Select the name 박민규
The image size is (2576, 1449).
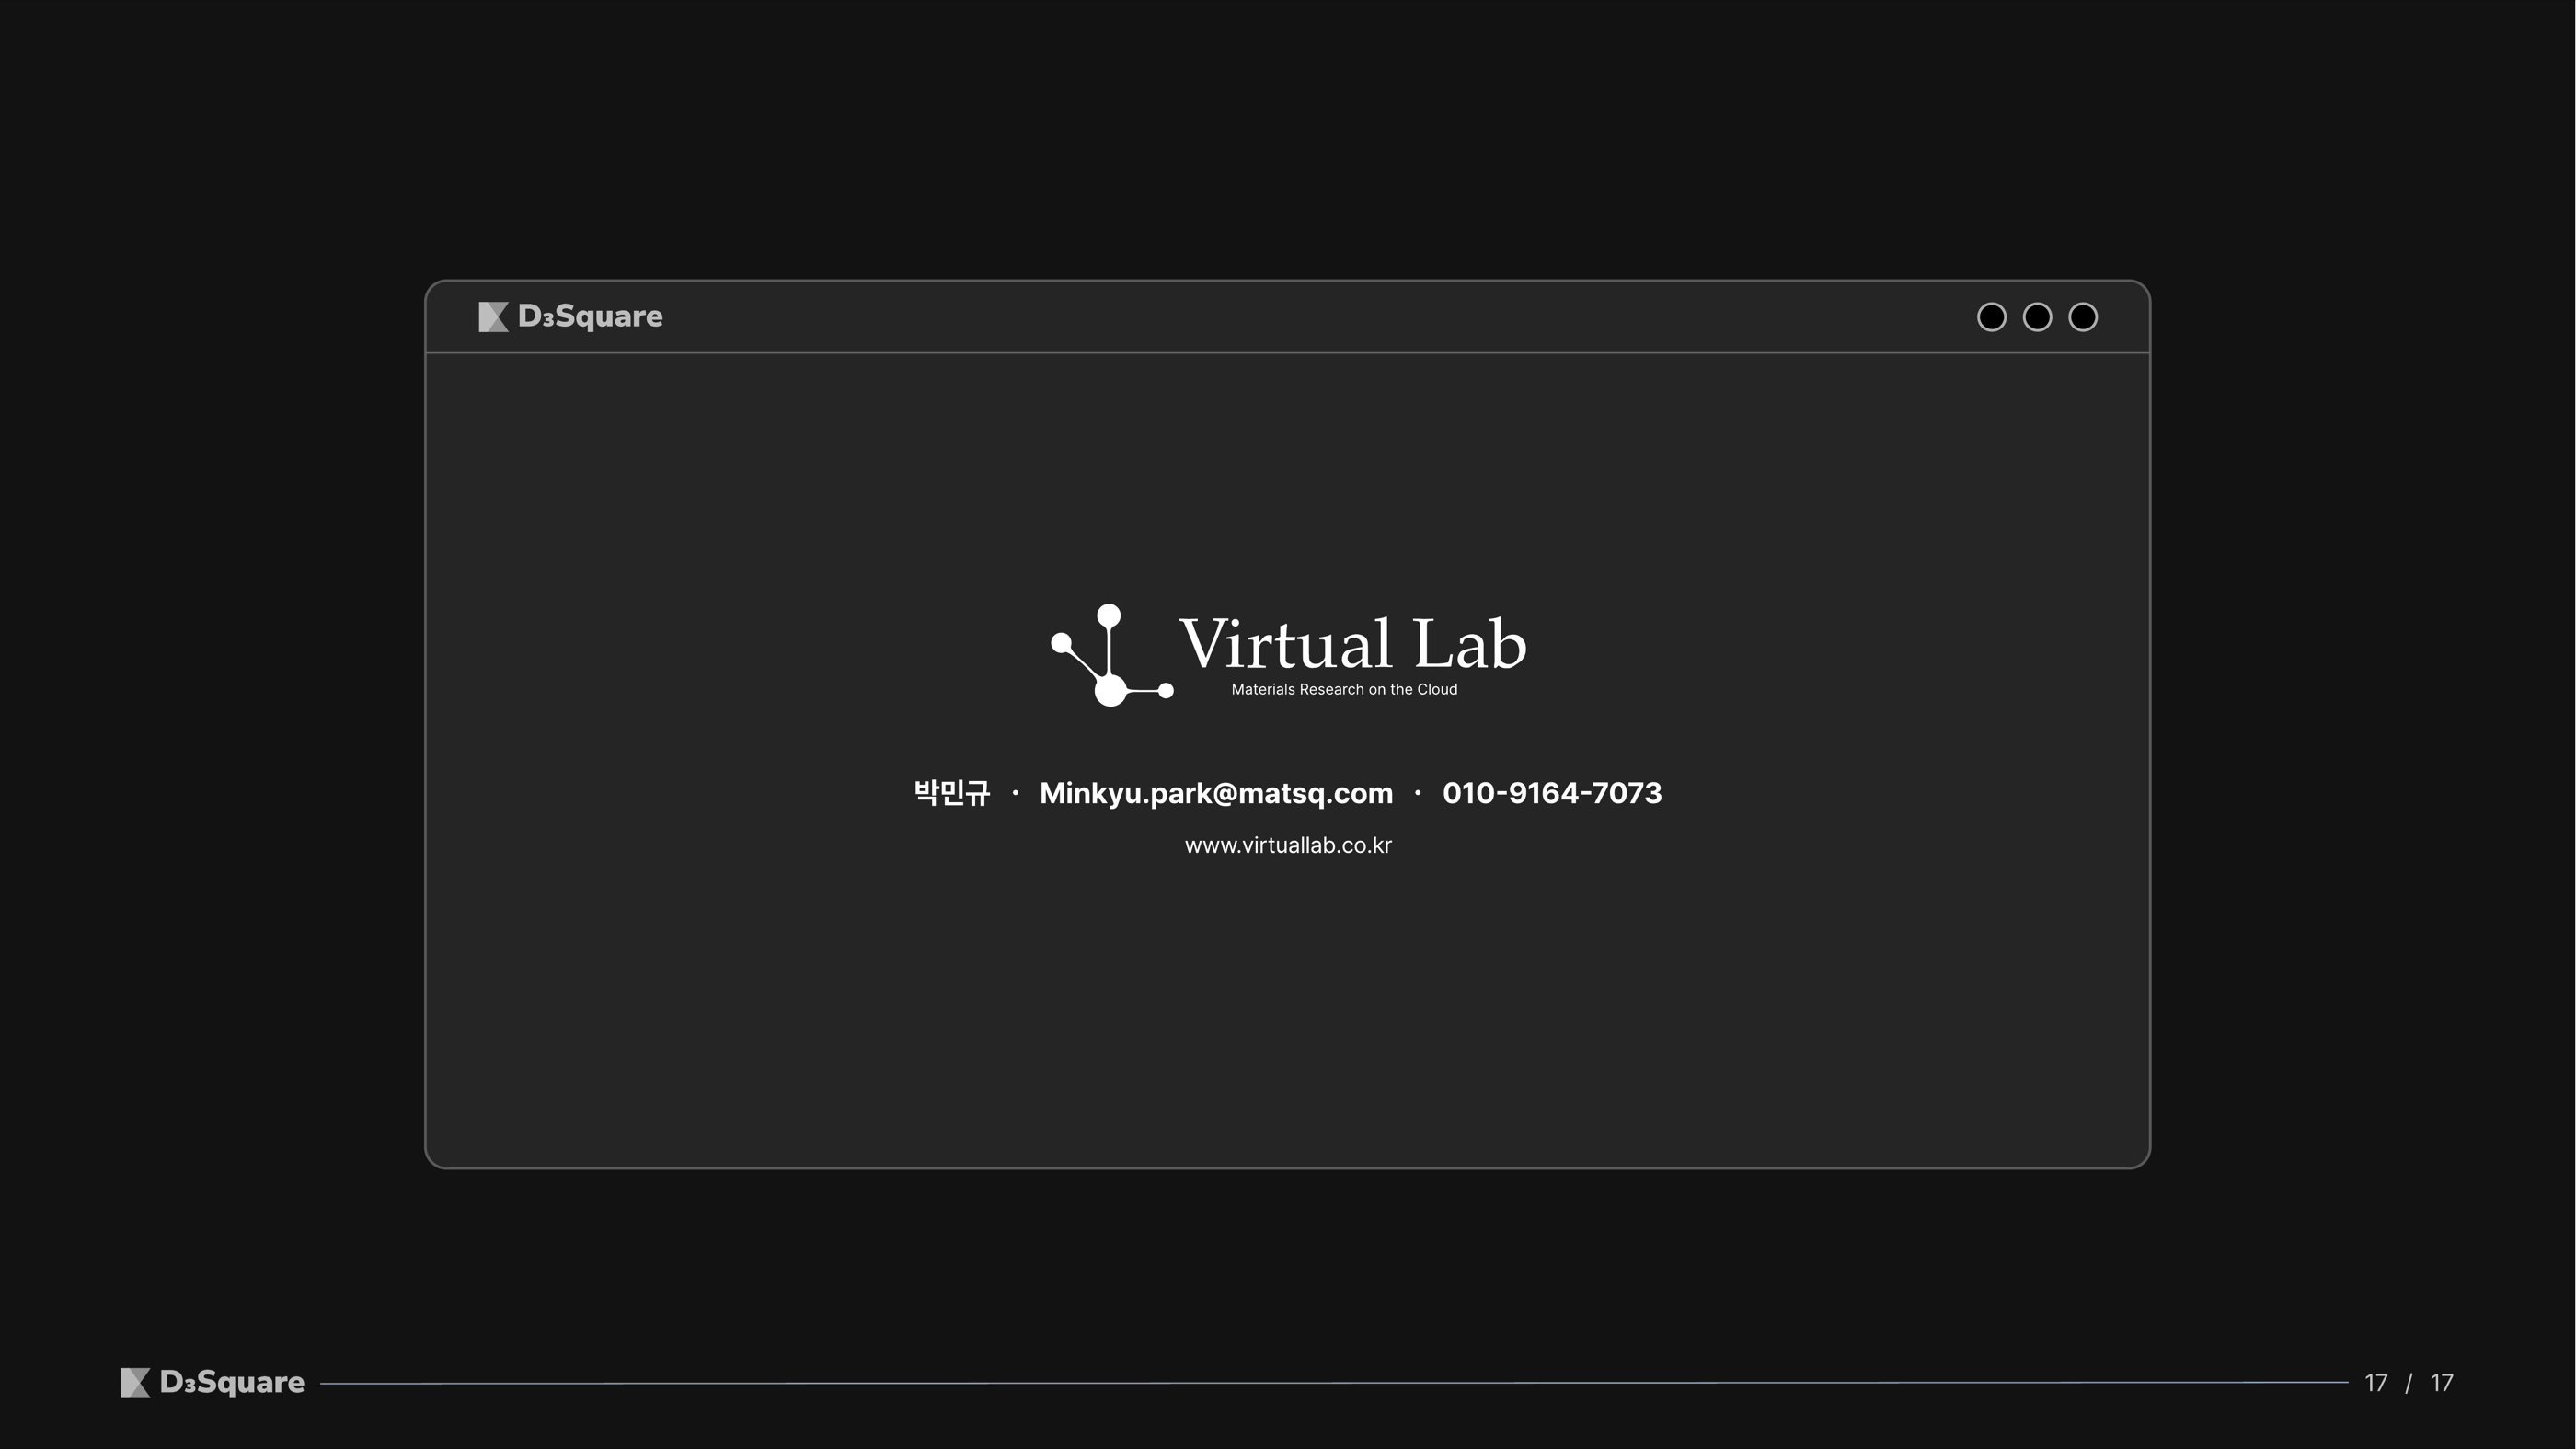[x=952, y=793]
